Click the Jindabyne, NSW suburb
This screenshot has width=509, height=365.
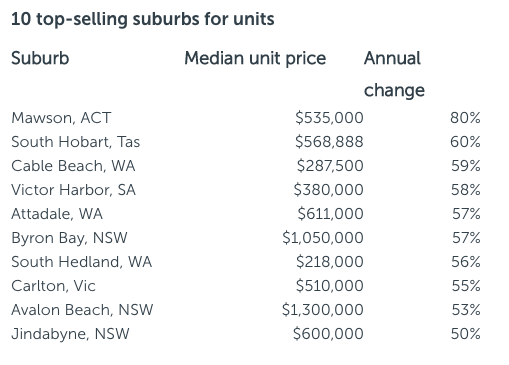70,334
